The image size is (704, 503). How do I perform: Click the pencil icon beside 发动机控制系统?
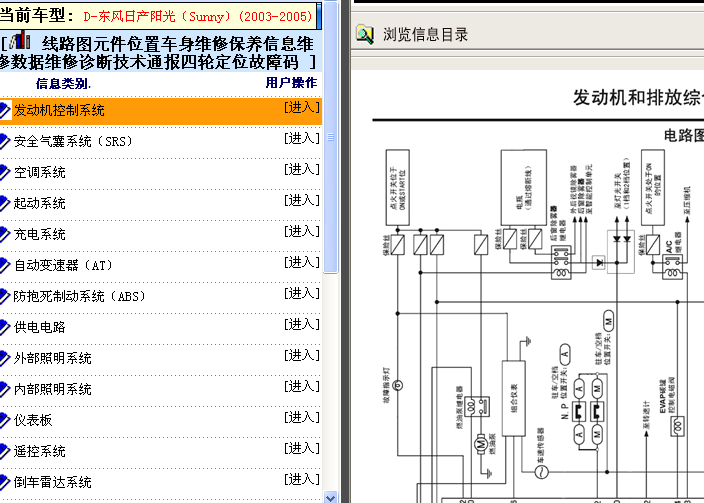point(4,110)
